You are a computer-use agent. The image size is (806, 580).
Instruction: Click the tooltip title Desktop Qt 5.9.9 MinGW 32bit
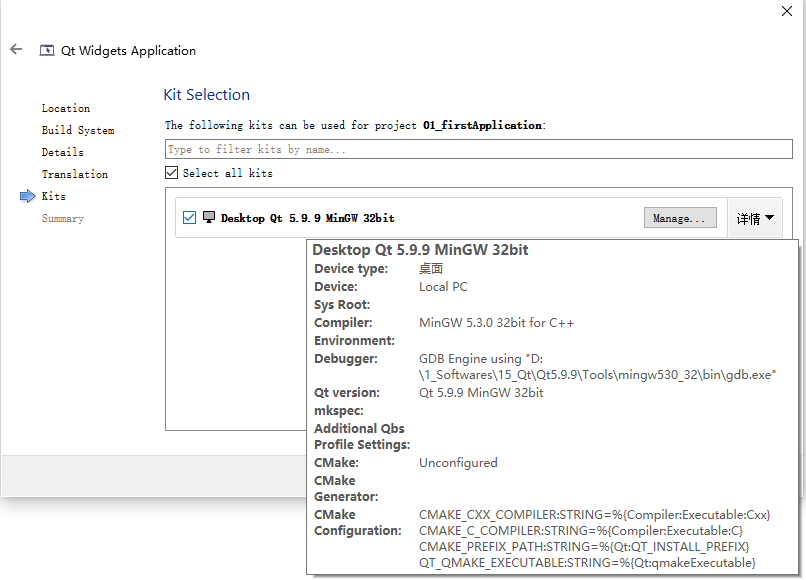420,249
